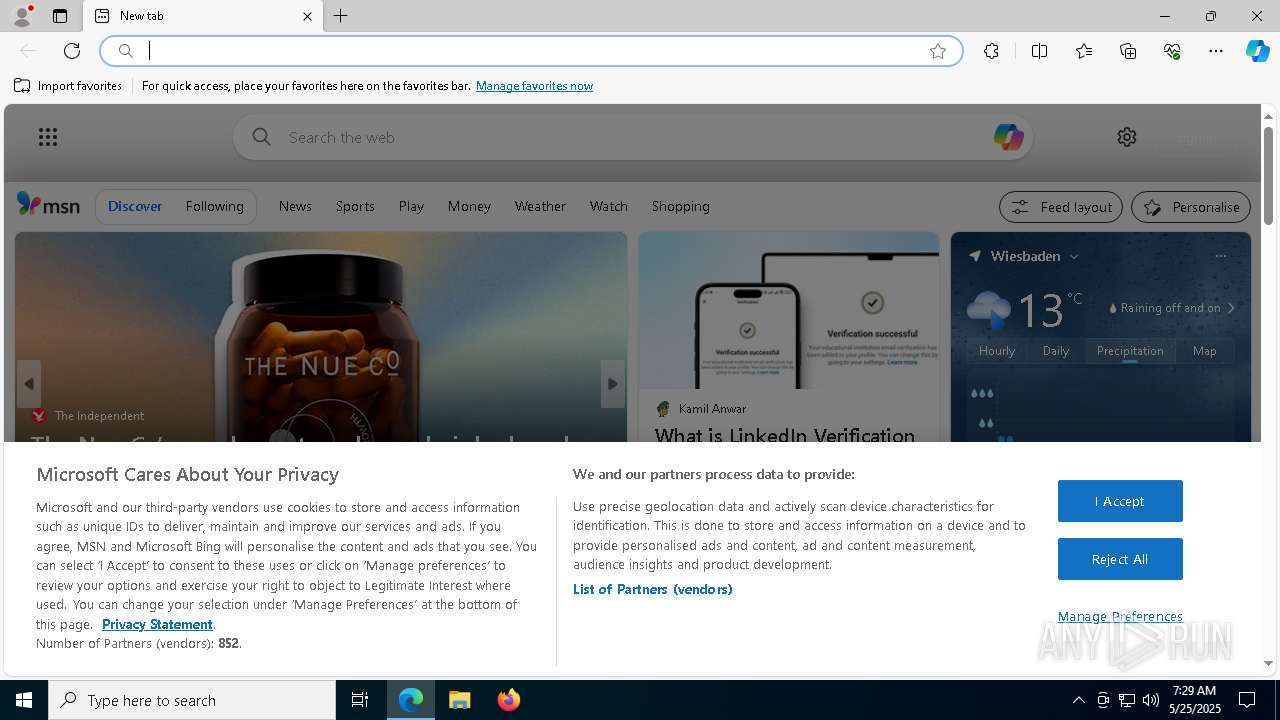Viewport: 1280px width, 720px height.
Task: Click the I Accept button
Action: tap(1120, 501)
